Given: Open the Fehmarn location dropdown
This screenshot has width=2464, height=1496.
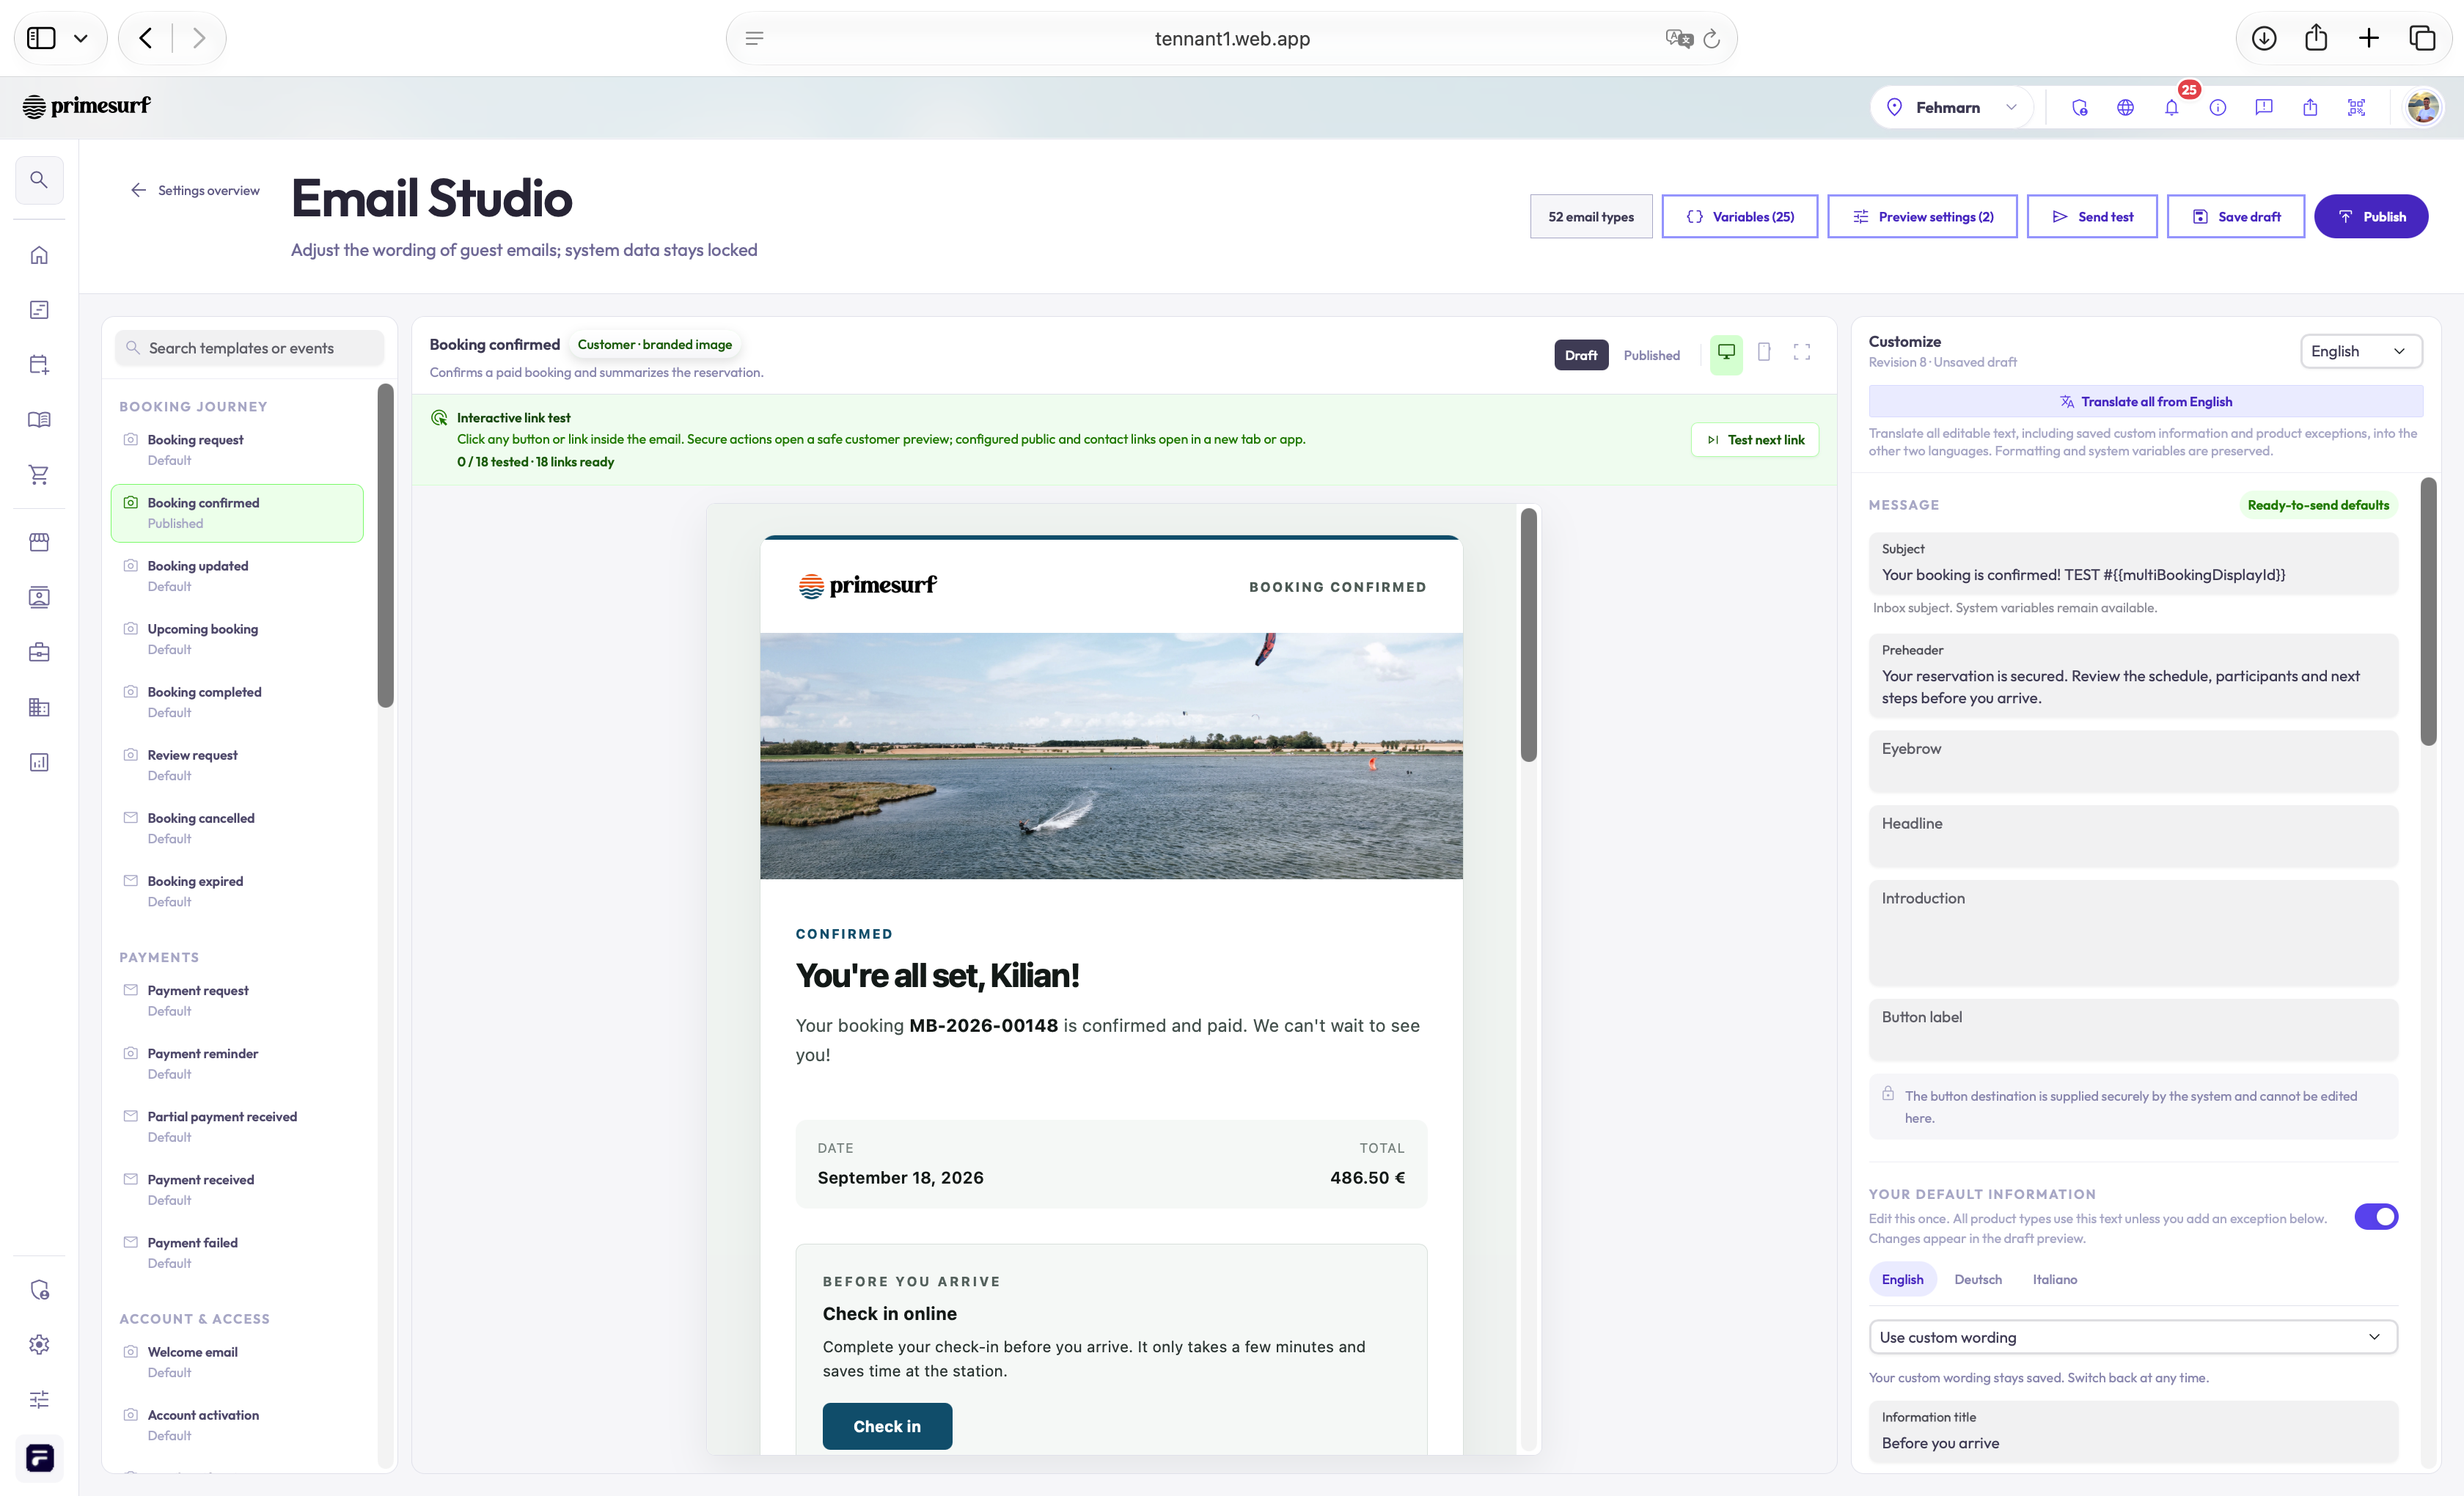Looking at the screenshot, I should [x=1952, y=107].
